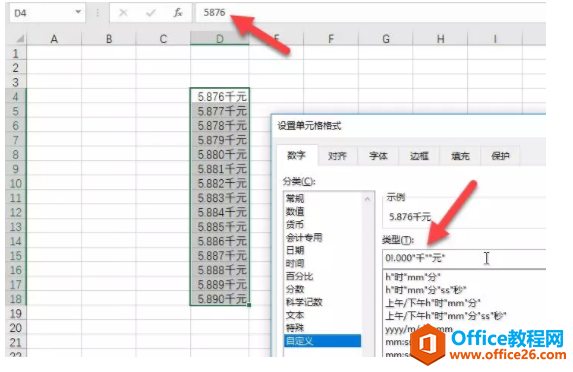Select column B header
Image resolution: width=573 pixels, height=372 pixels.
109,39
